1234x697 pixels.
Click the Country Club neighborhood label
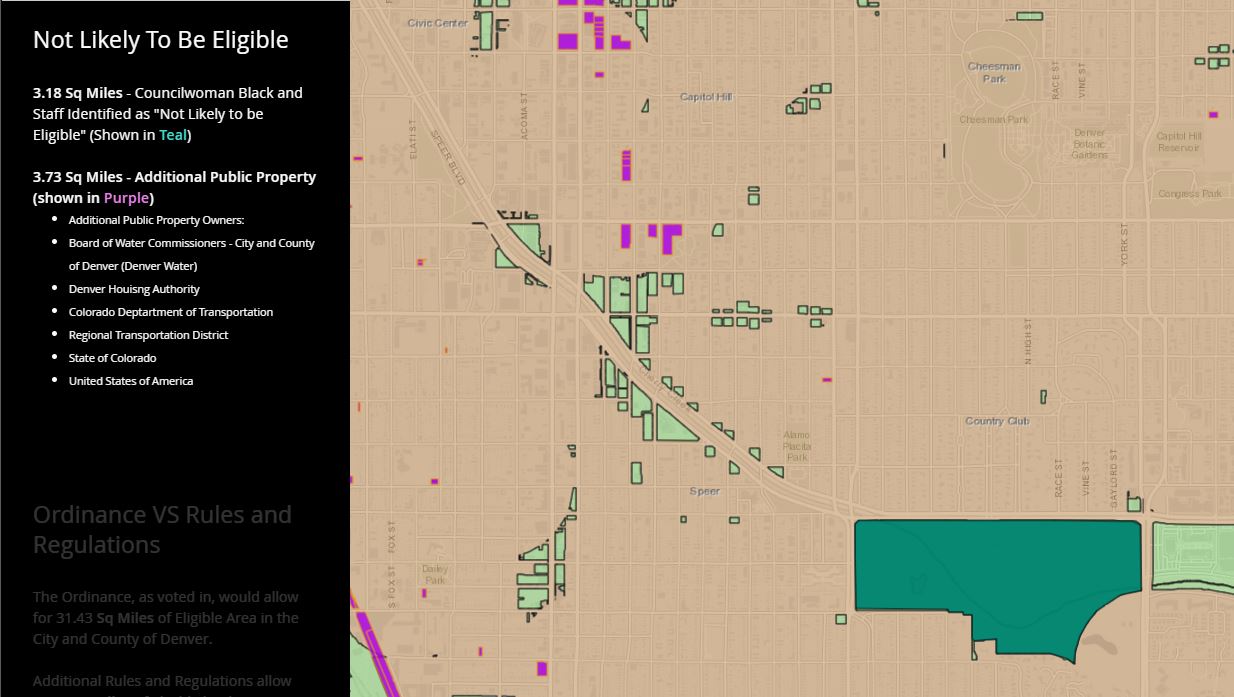[x=997, y=421]
